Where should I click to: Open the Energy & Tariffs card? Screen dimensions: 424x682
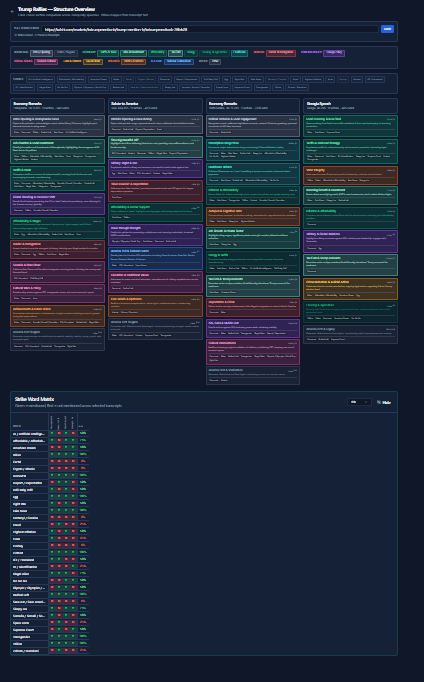click(253, 262)
